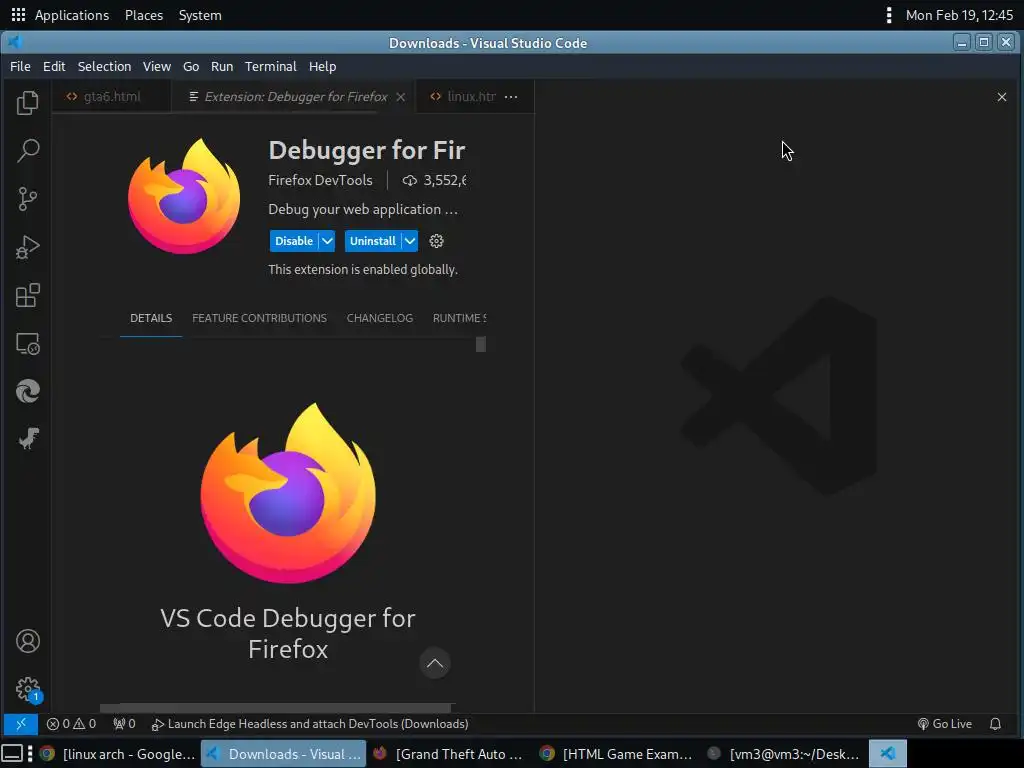Switch to the vm3@vm3 terminal taskbar window
This screenshot has height=768, width=1024.
[x=784, y=754]
